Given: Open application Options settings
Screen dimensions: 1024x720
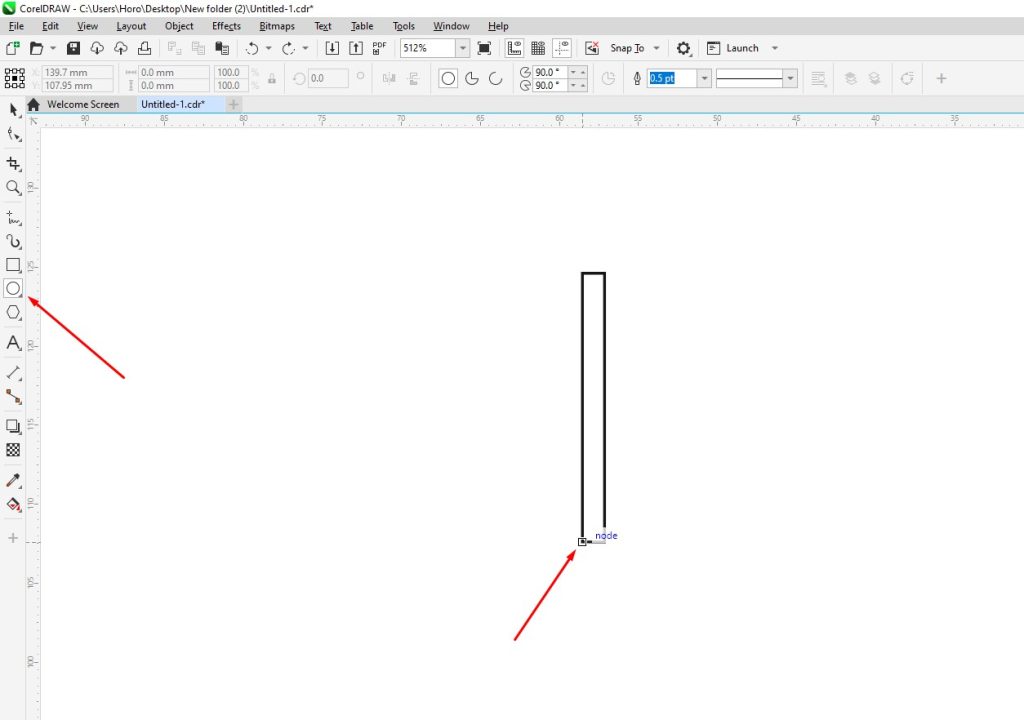Looking at the screenshot, I should coord(684,47).
